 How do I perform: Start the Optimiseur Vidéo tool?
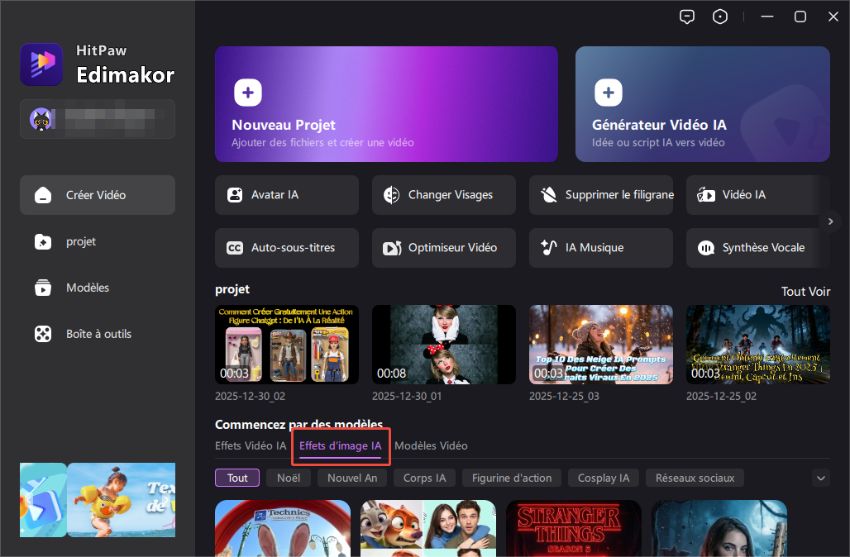(x=444, y=247)
